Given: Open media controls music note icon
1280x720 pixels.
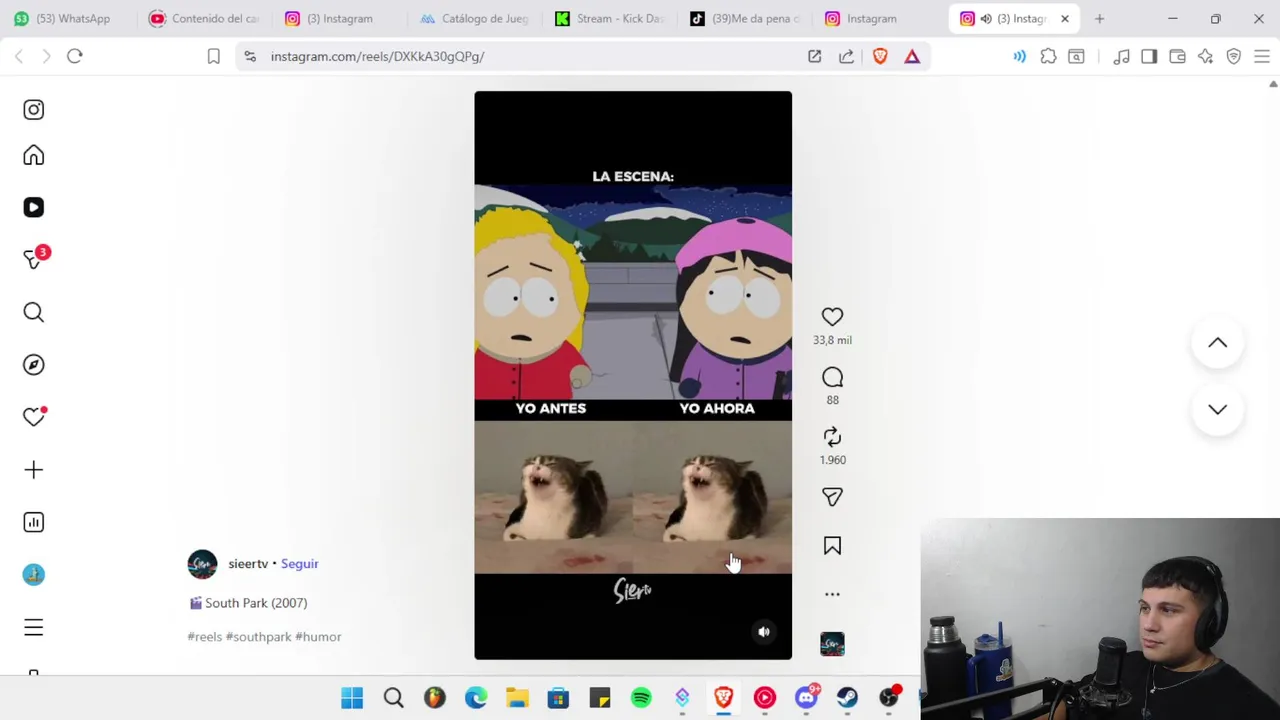Looking at the screenshot, I should coord(1121,57).
